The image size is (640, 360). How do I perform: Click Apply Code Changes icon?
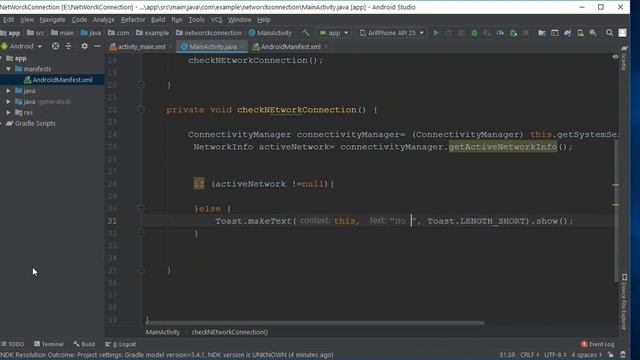point(461,33)
